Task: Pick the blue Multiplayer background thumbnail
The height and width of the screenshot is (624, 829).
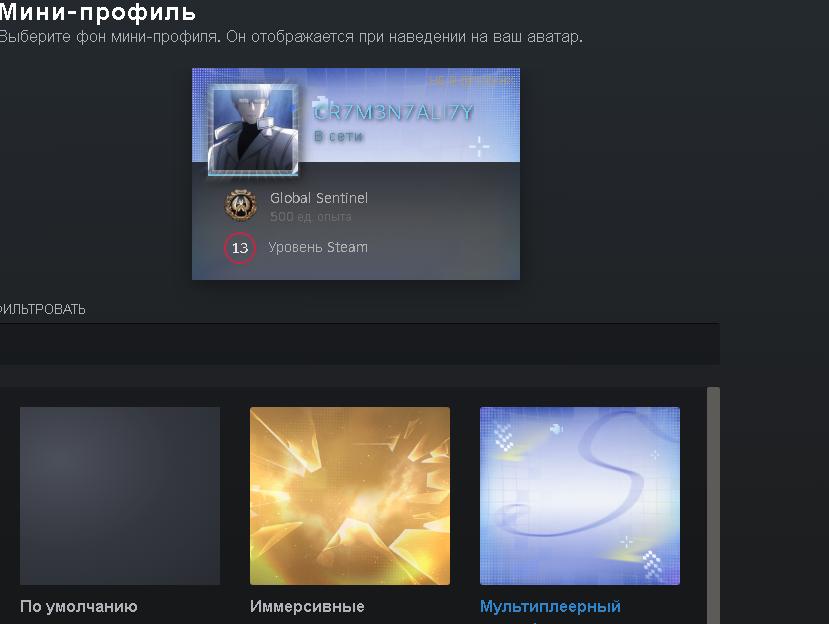Action: (x=580, y=495)
